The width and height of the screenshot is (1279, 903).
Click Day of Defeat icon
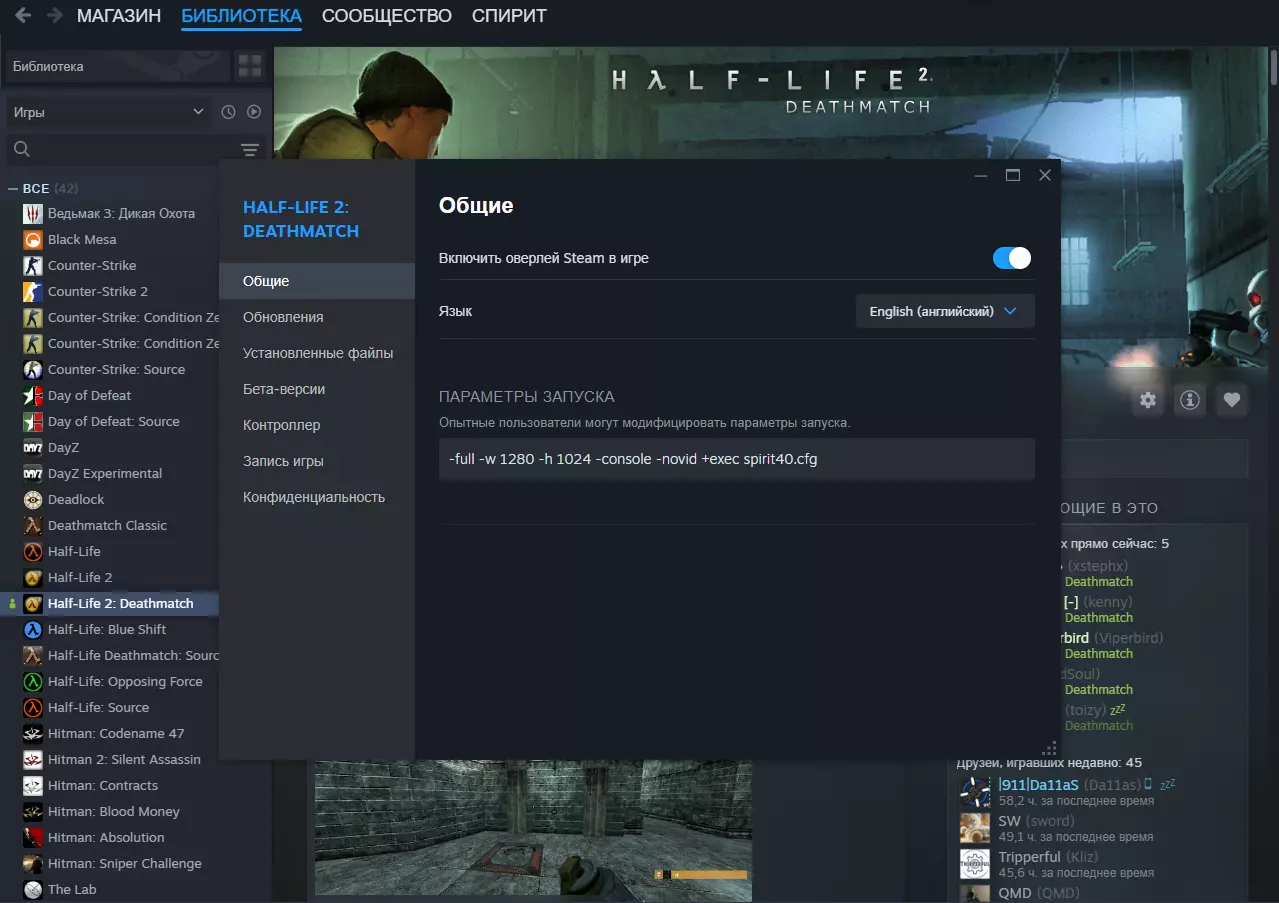tap(33, 395)
